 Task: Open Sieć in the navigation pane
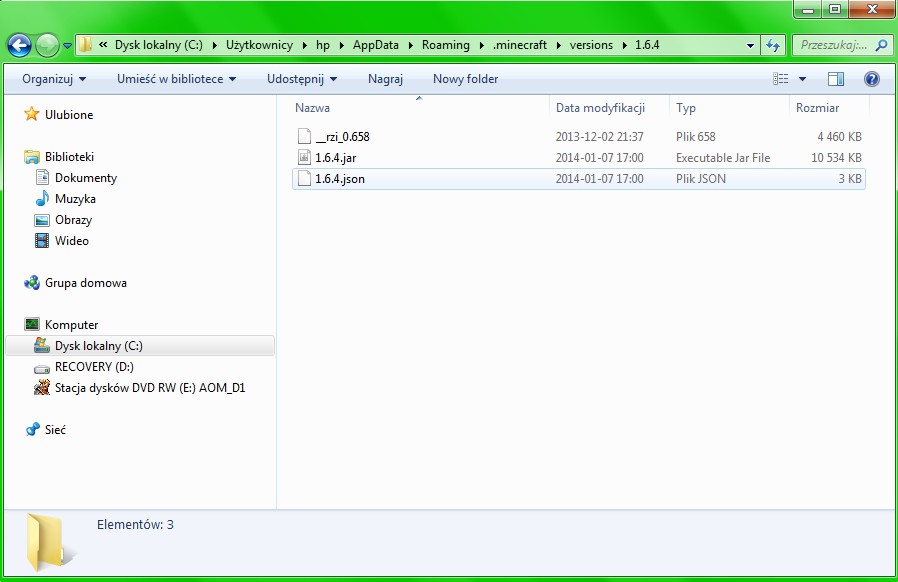pos(55,430)
